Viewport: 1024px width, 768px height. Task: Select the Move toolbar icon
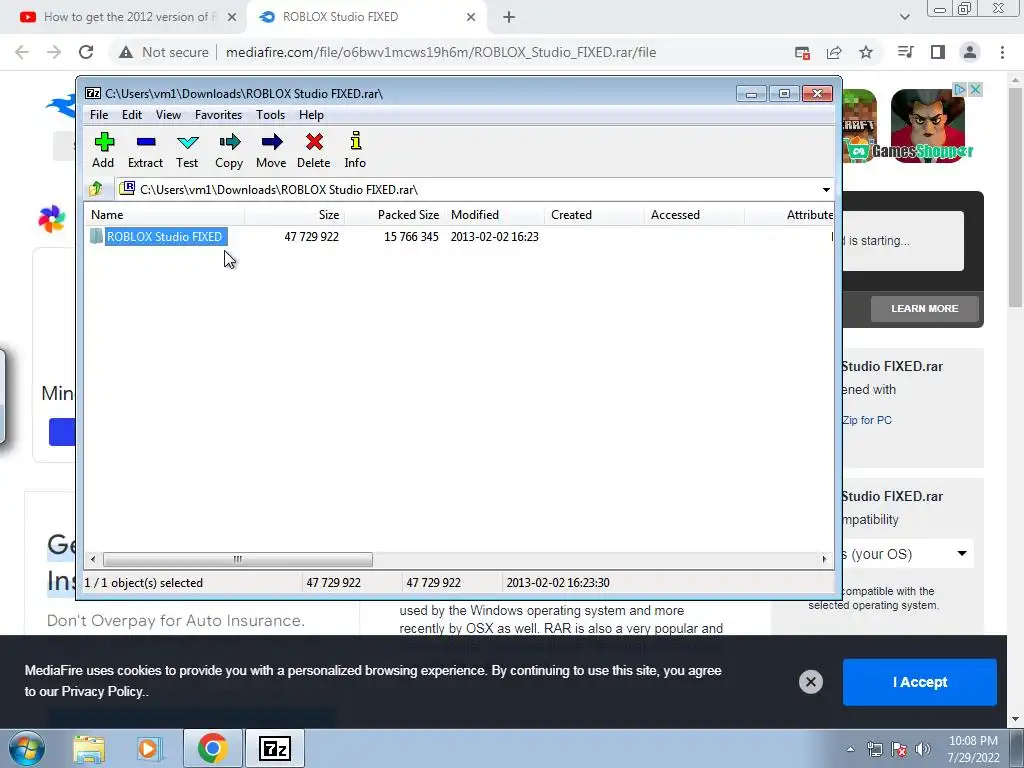pyautogui.click(x=271, y=150)
